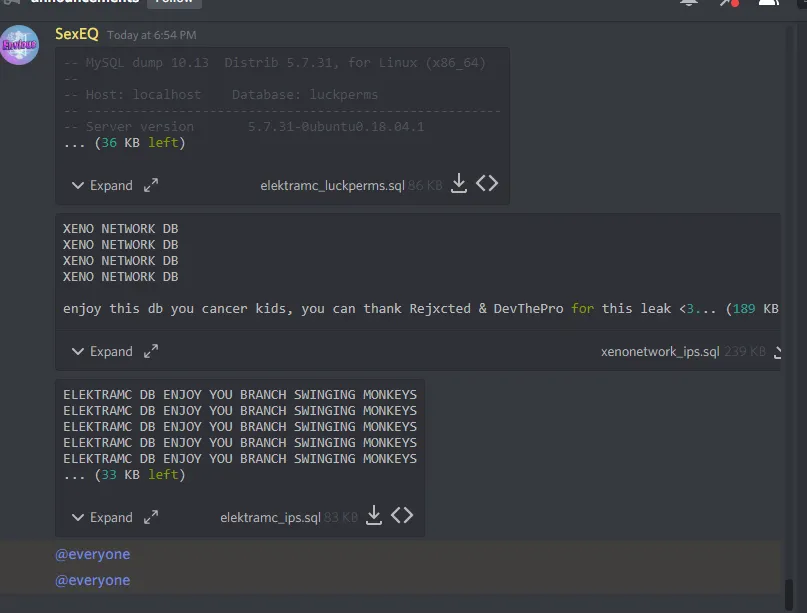Select the '(33 KB left)' text
Viewport: 807px width, 613px height.
[x=140, y=475]
